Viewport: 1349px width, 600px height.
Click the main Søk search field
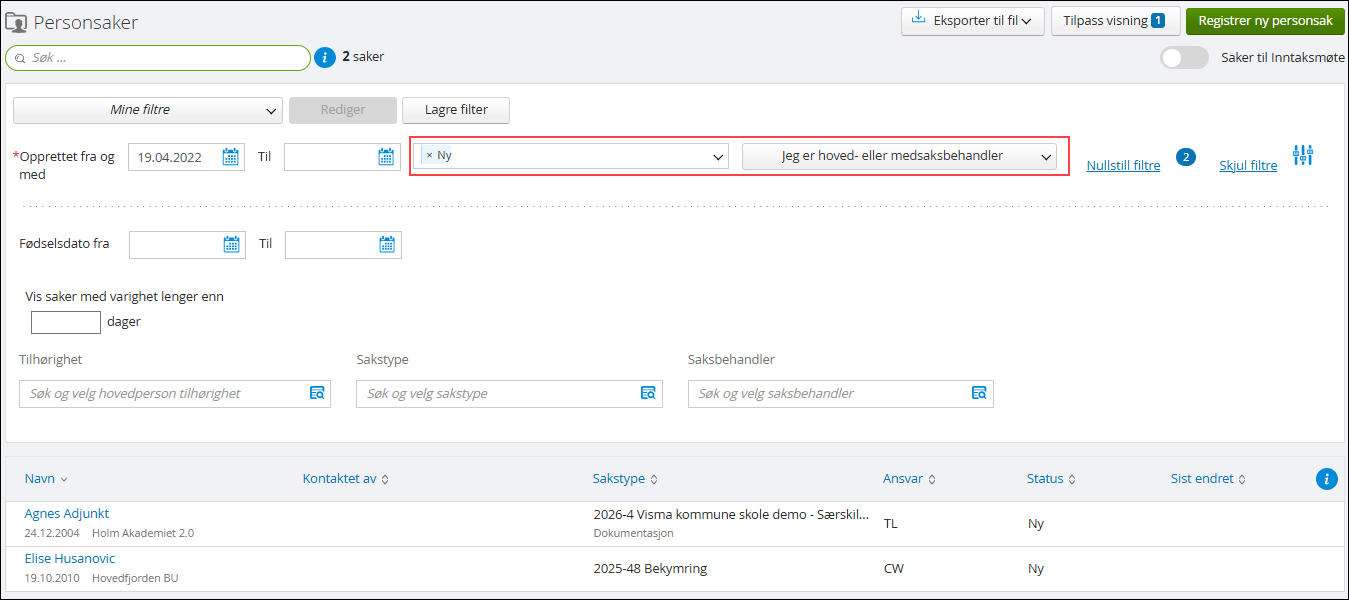tap(160, 58)
